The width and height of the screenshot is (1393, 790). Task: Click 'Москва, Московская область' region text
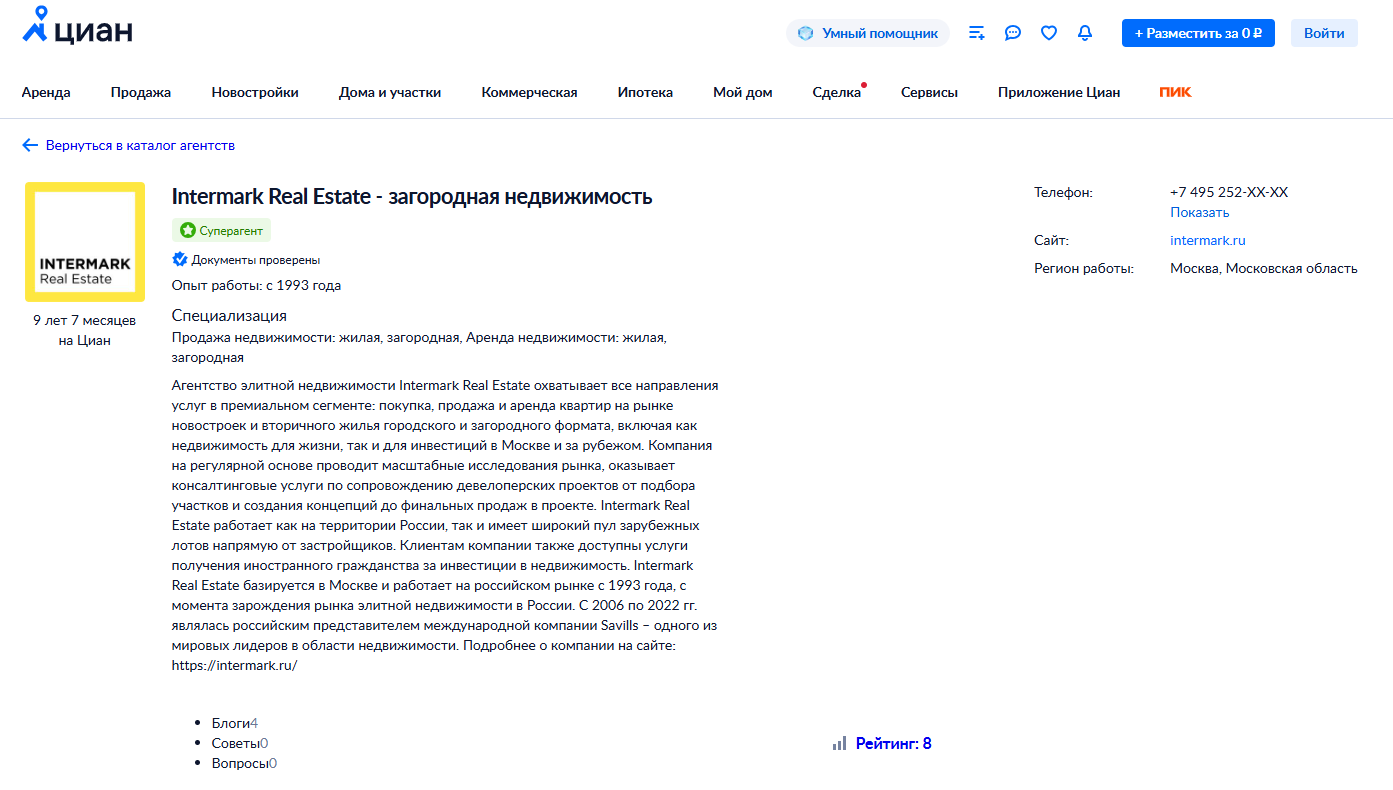(x=1264, y=269)
